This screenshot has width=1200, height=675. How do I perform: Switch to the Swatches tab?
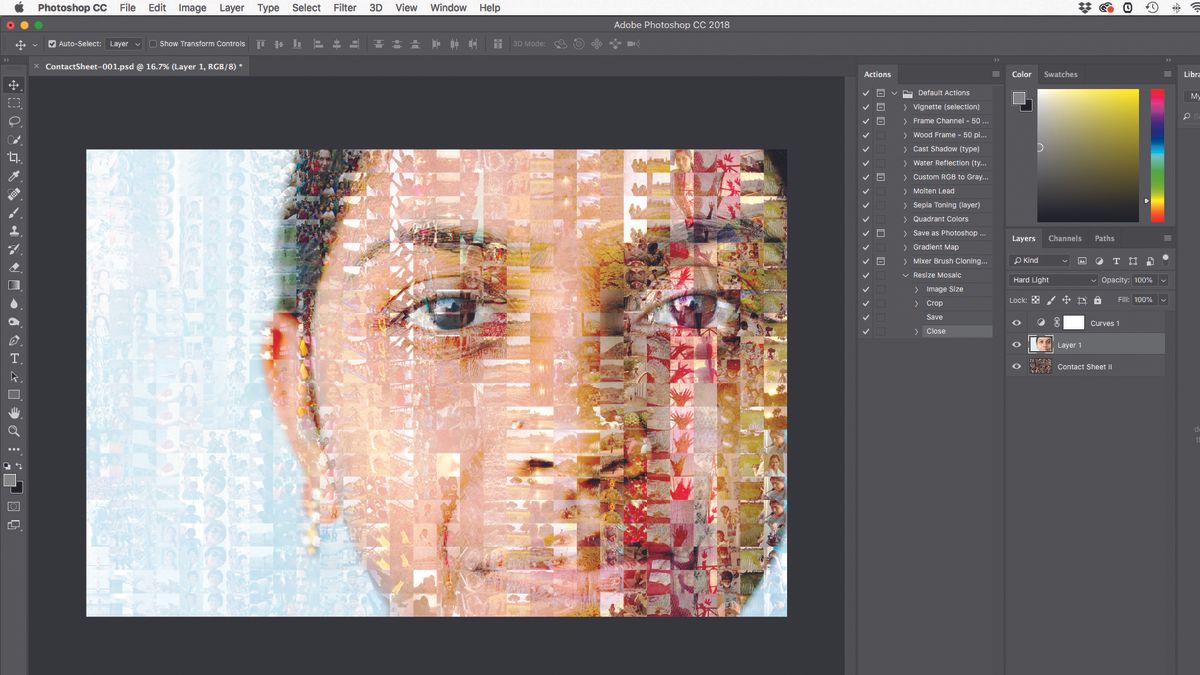click(x=1060, y=74)
